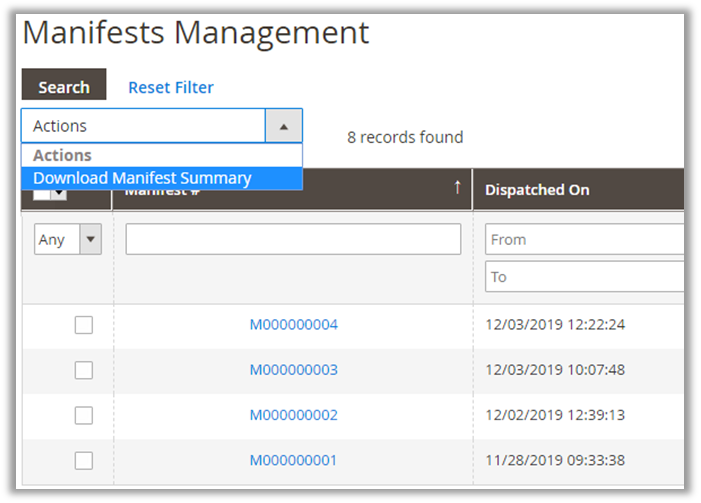Select the grey Actions option in the list
The image size is (701, 503).
(x=62, y=155)
